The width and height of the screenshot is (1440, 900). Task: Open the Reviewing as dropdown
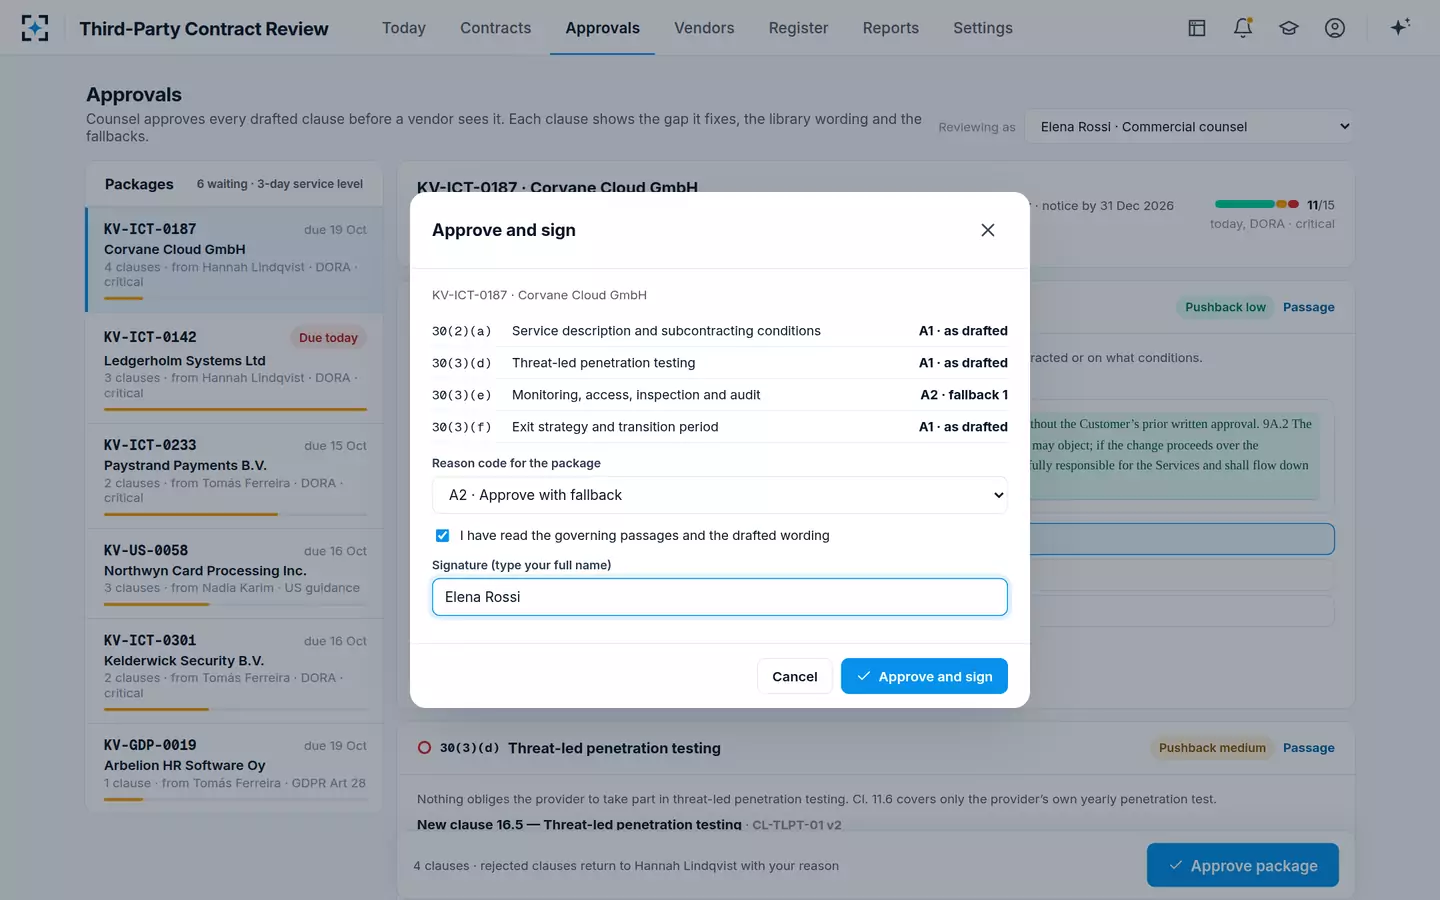[x=1190, y=127]
